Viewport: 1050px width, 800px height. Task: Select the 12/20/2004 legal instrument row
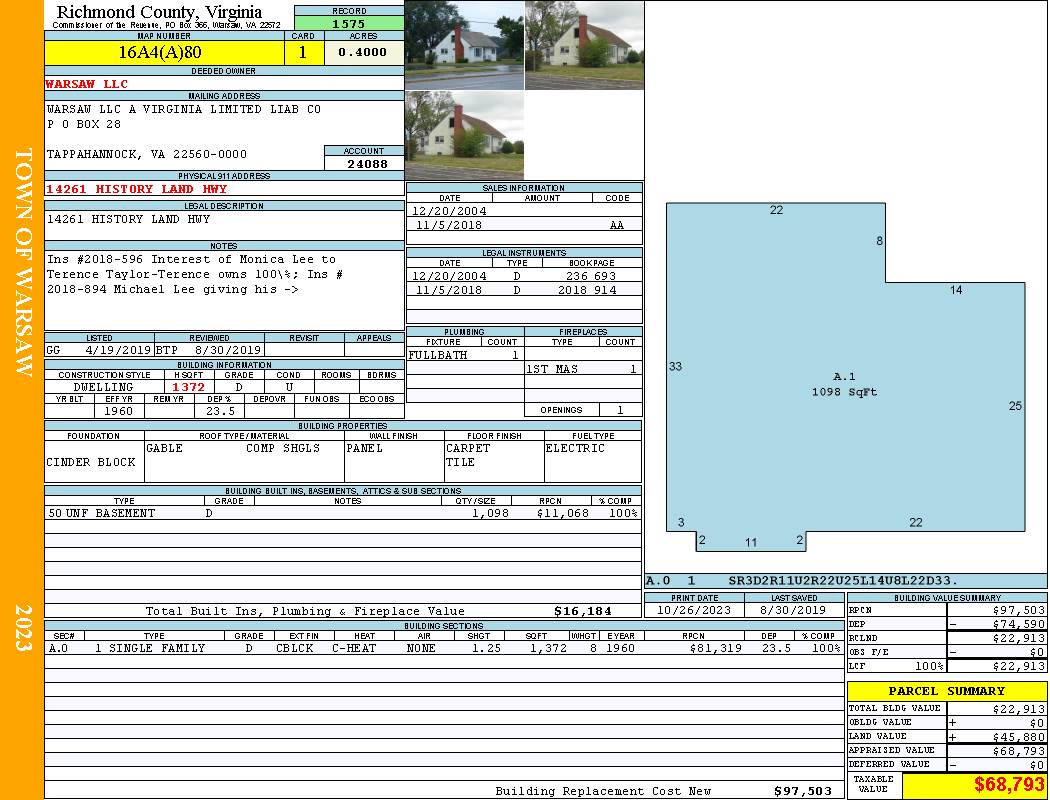pyautogui.click(x=524, y=276)
